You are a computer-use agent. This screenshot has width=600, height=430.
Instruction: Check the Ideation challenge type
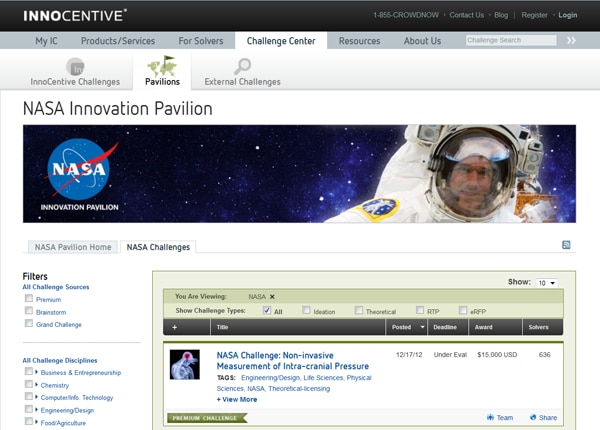307,311
